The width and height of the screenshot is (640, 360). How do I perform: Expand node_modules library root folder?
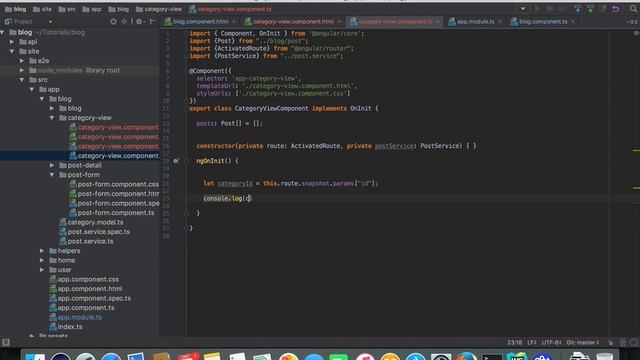(22, 70)
